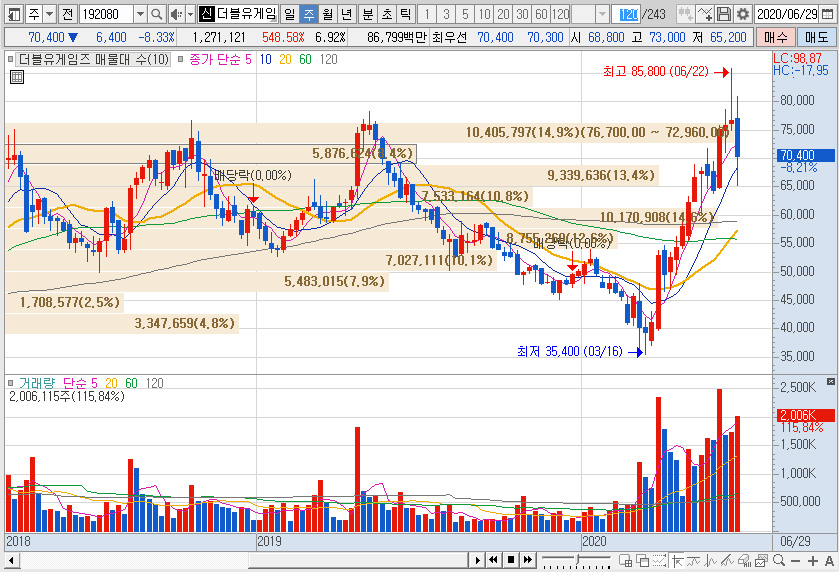Click the 매도 sell button

(x=816, y=37)
